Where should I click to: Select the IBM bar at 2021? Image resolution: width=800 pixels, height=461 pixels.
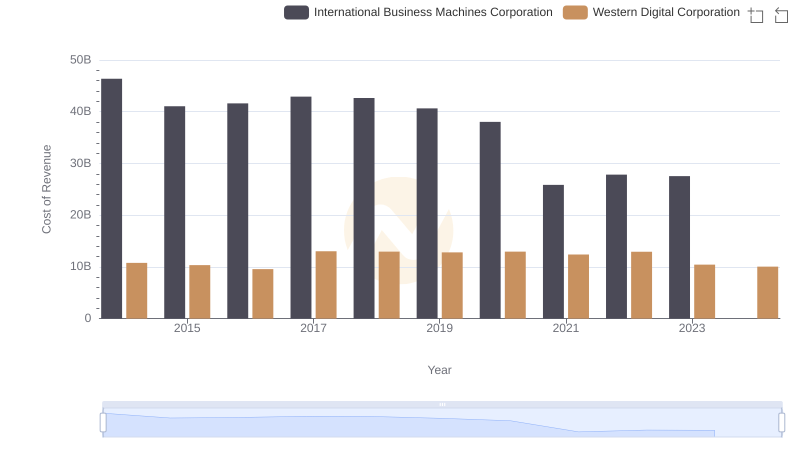click(x=554, y=251)
